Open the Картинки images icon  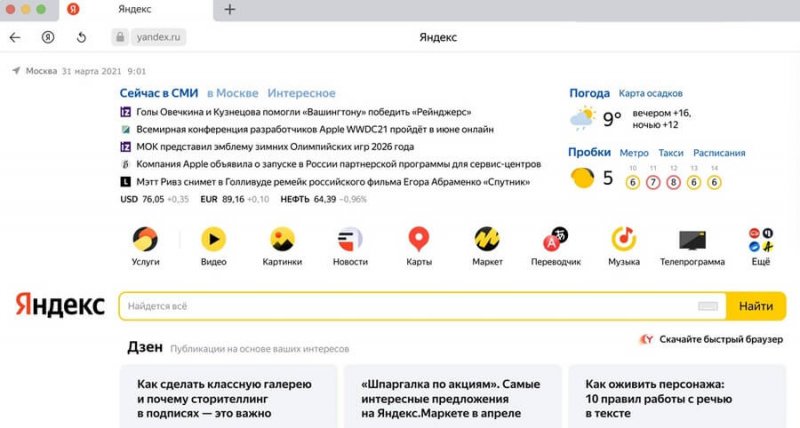click(x=282, y=239)
